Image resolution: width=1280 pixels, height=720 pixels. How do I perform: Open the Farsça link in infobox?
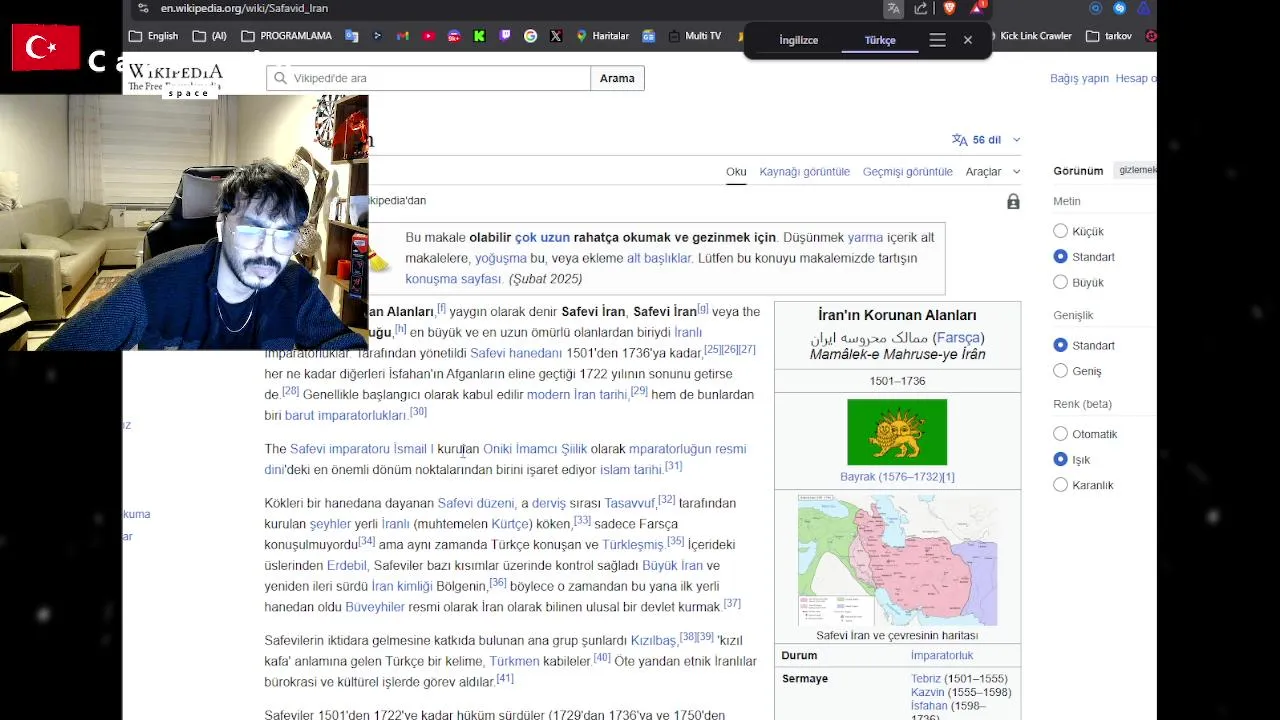[958, 338]
